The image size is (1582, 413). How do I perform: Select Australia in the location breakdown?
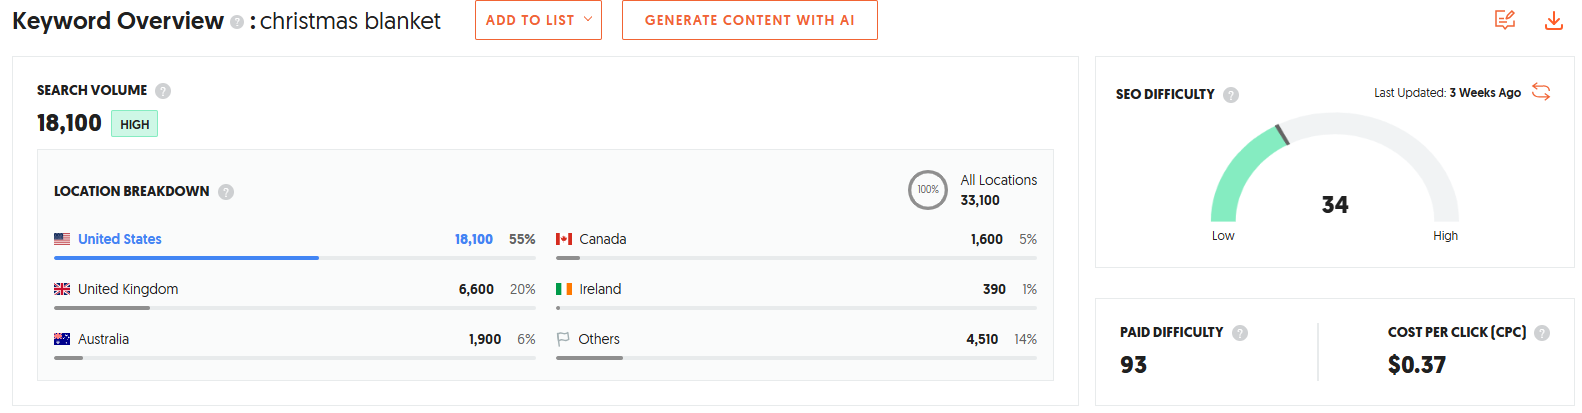click(x=103, y=339)
